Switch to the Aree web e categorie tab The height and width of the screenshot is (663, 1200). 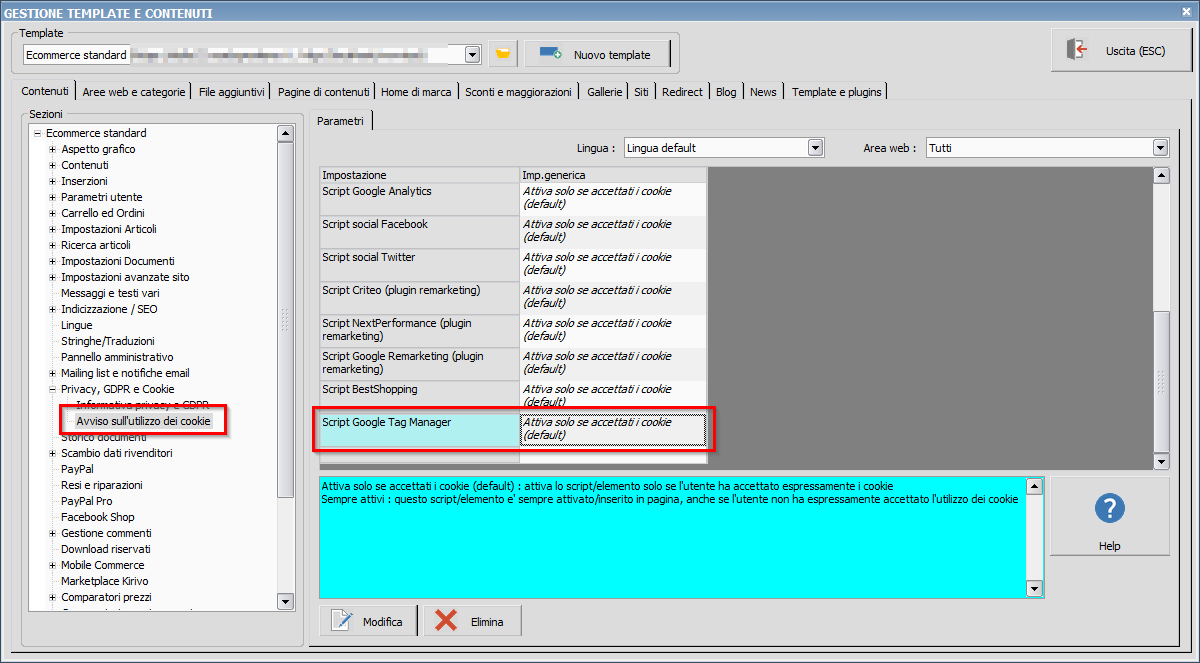[x=134, y=92]
